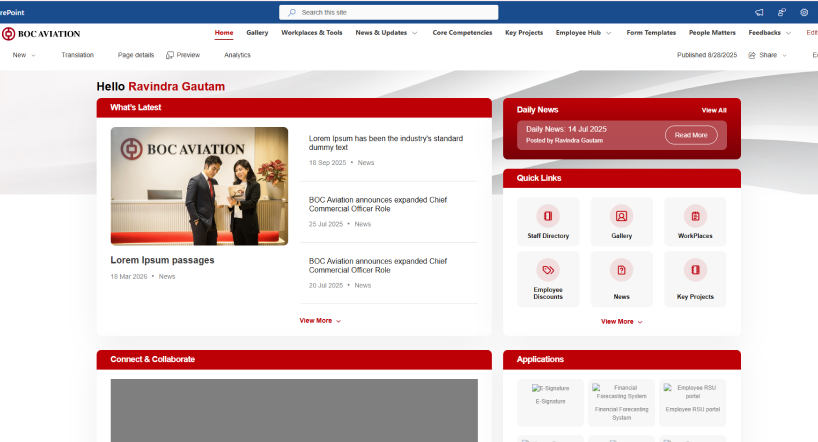Open the Core Competencies menu item
The image size is (818, 442).
(x=462, y=33)
